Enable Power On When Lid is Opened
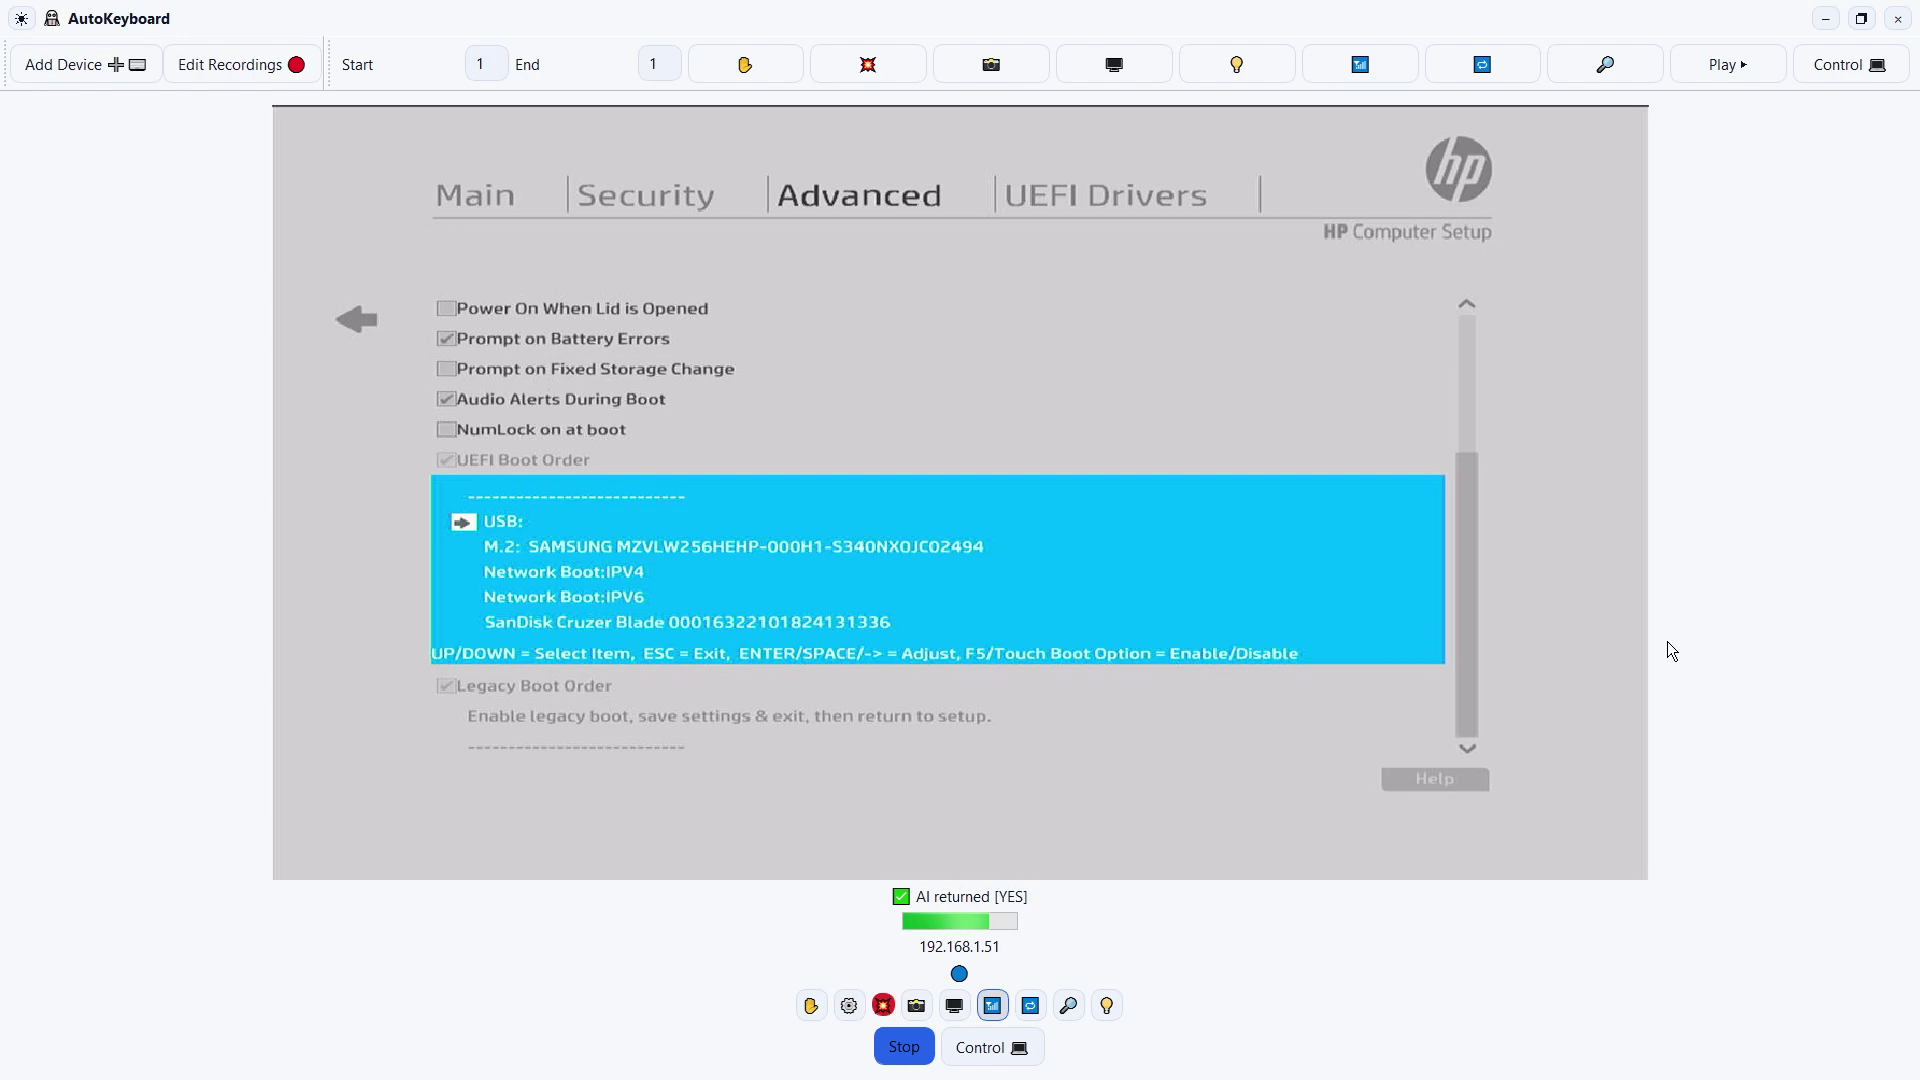Image resolution: width=1920 pixels, height=1080 pixels. (x=446, y=308)
